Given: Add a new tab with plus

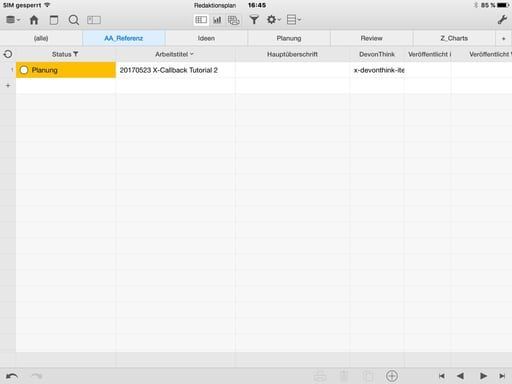Looking at the screenshot, I should click(x=503, y=39).
